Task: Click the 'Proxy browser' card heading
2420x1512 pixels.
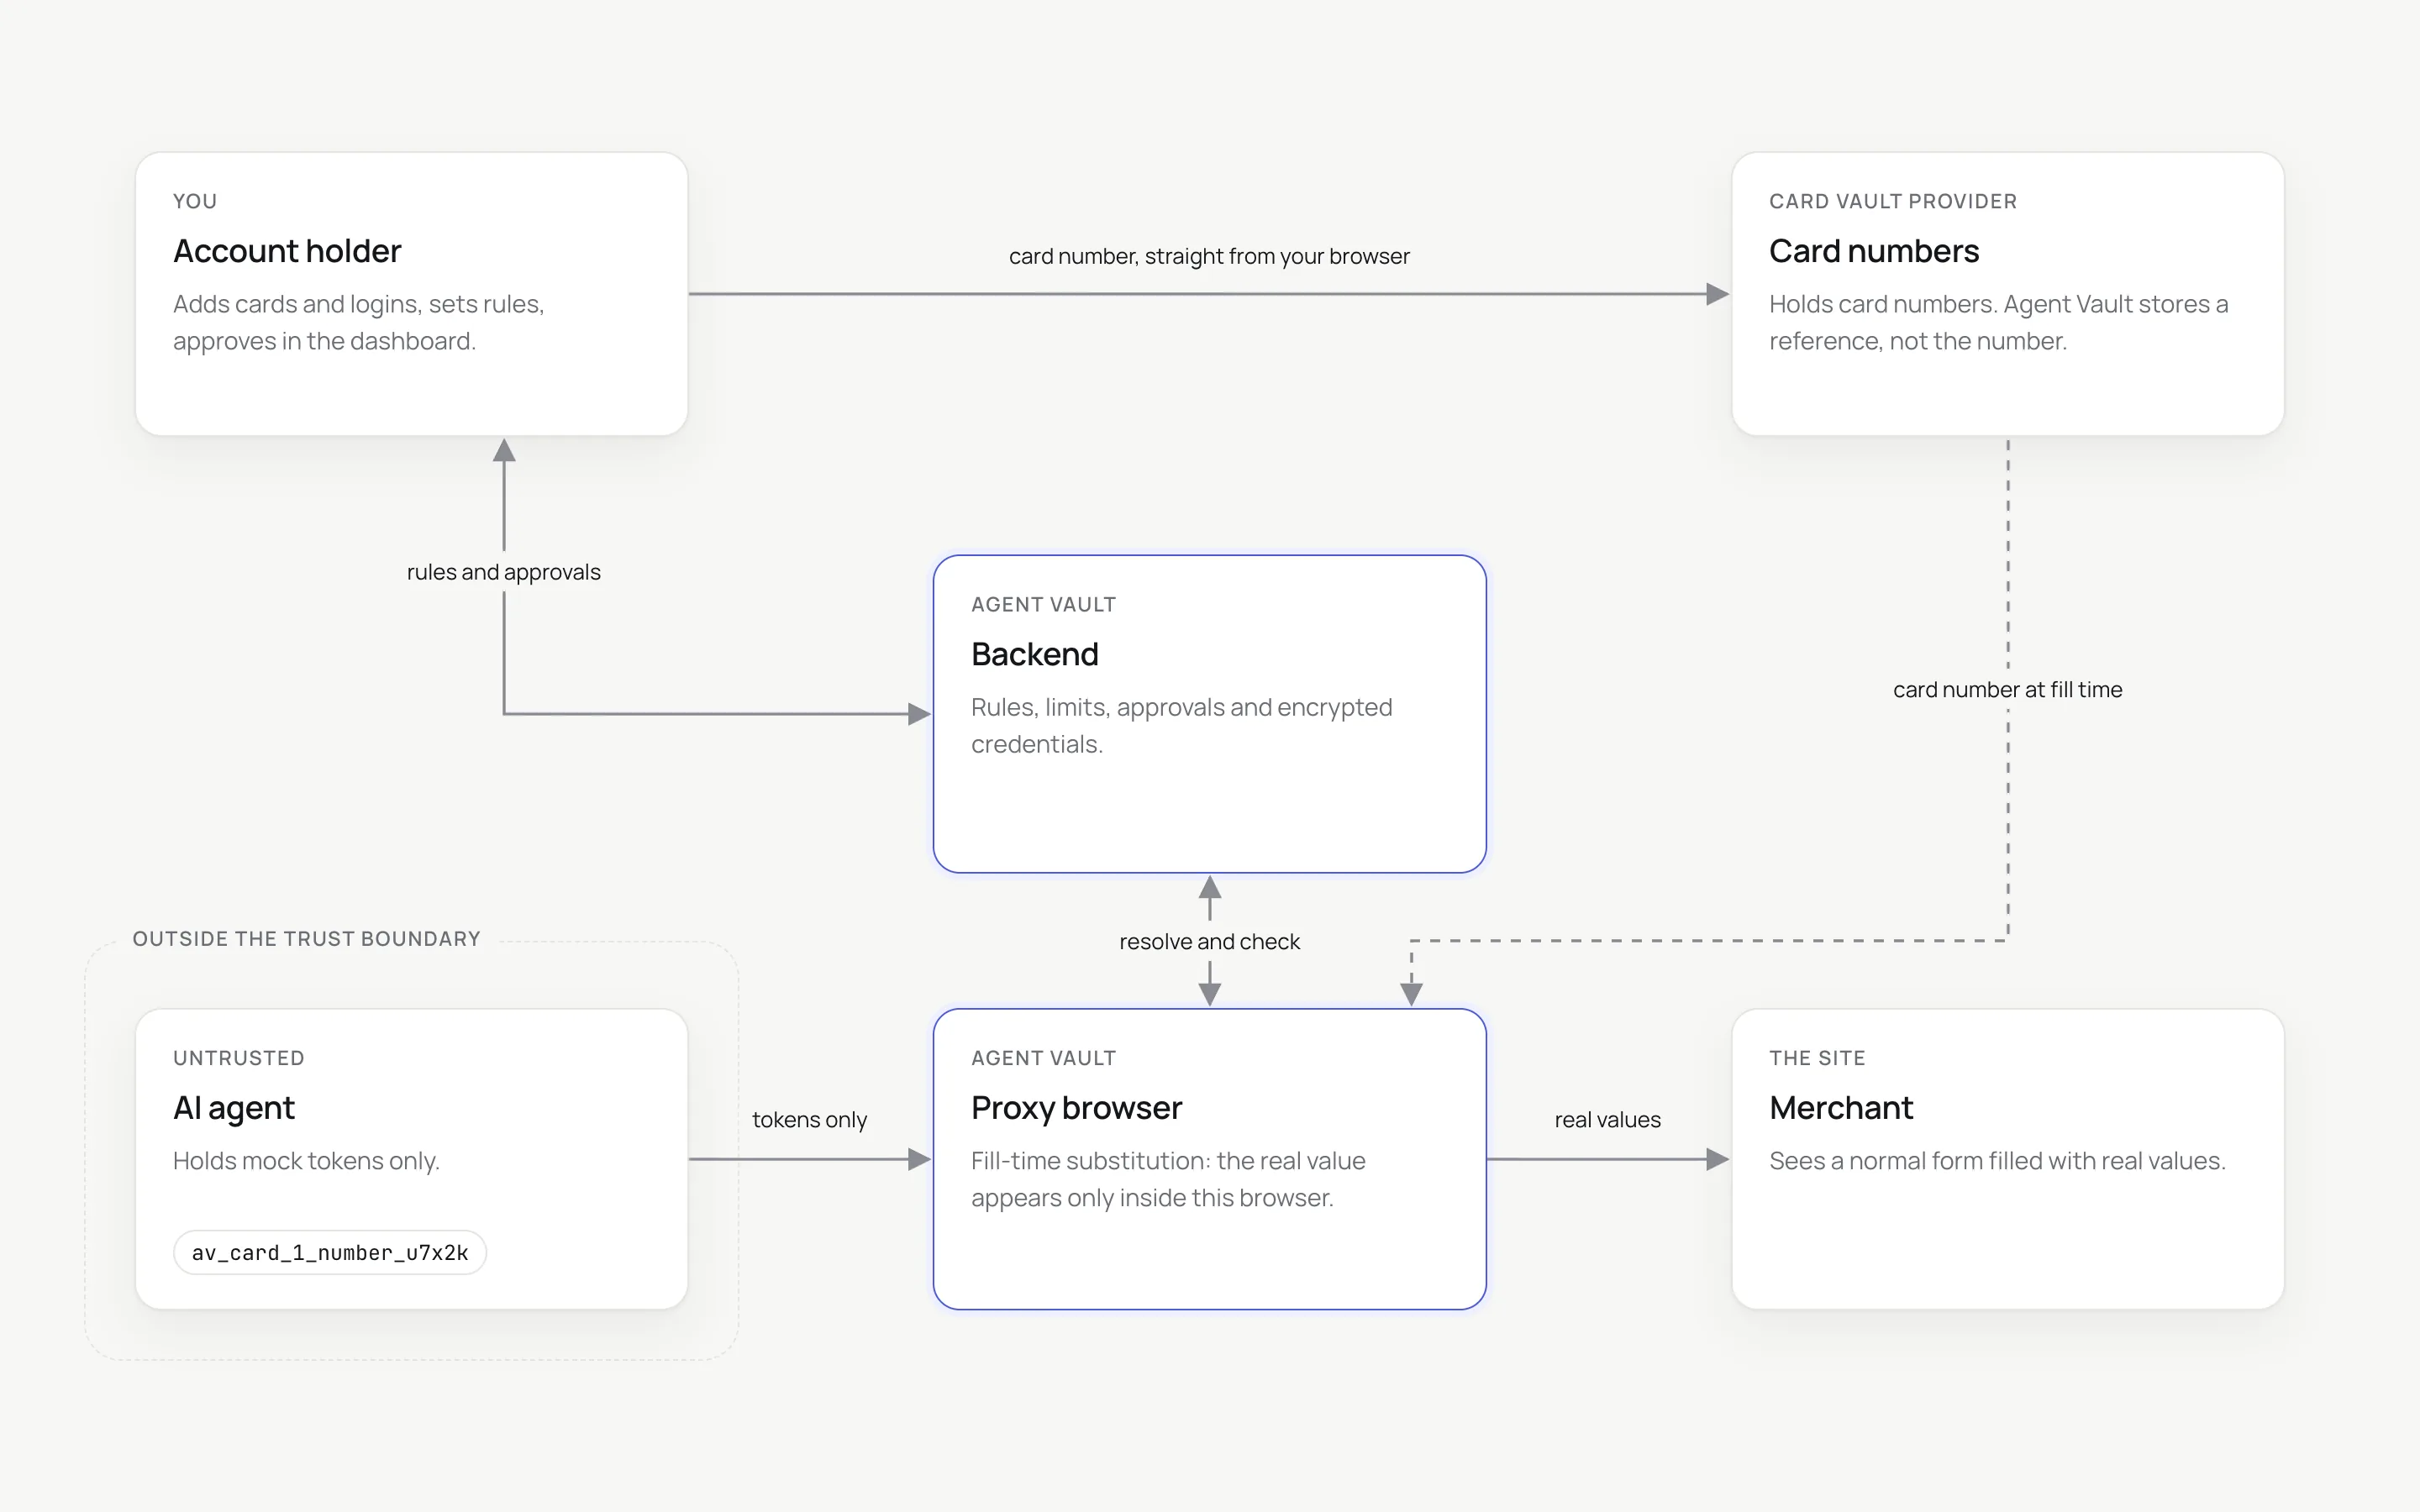Action: [1076, 1108]
